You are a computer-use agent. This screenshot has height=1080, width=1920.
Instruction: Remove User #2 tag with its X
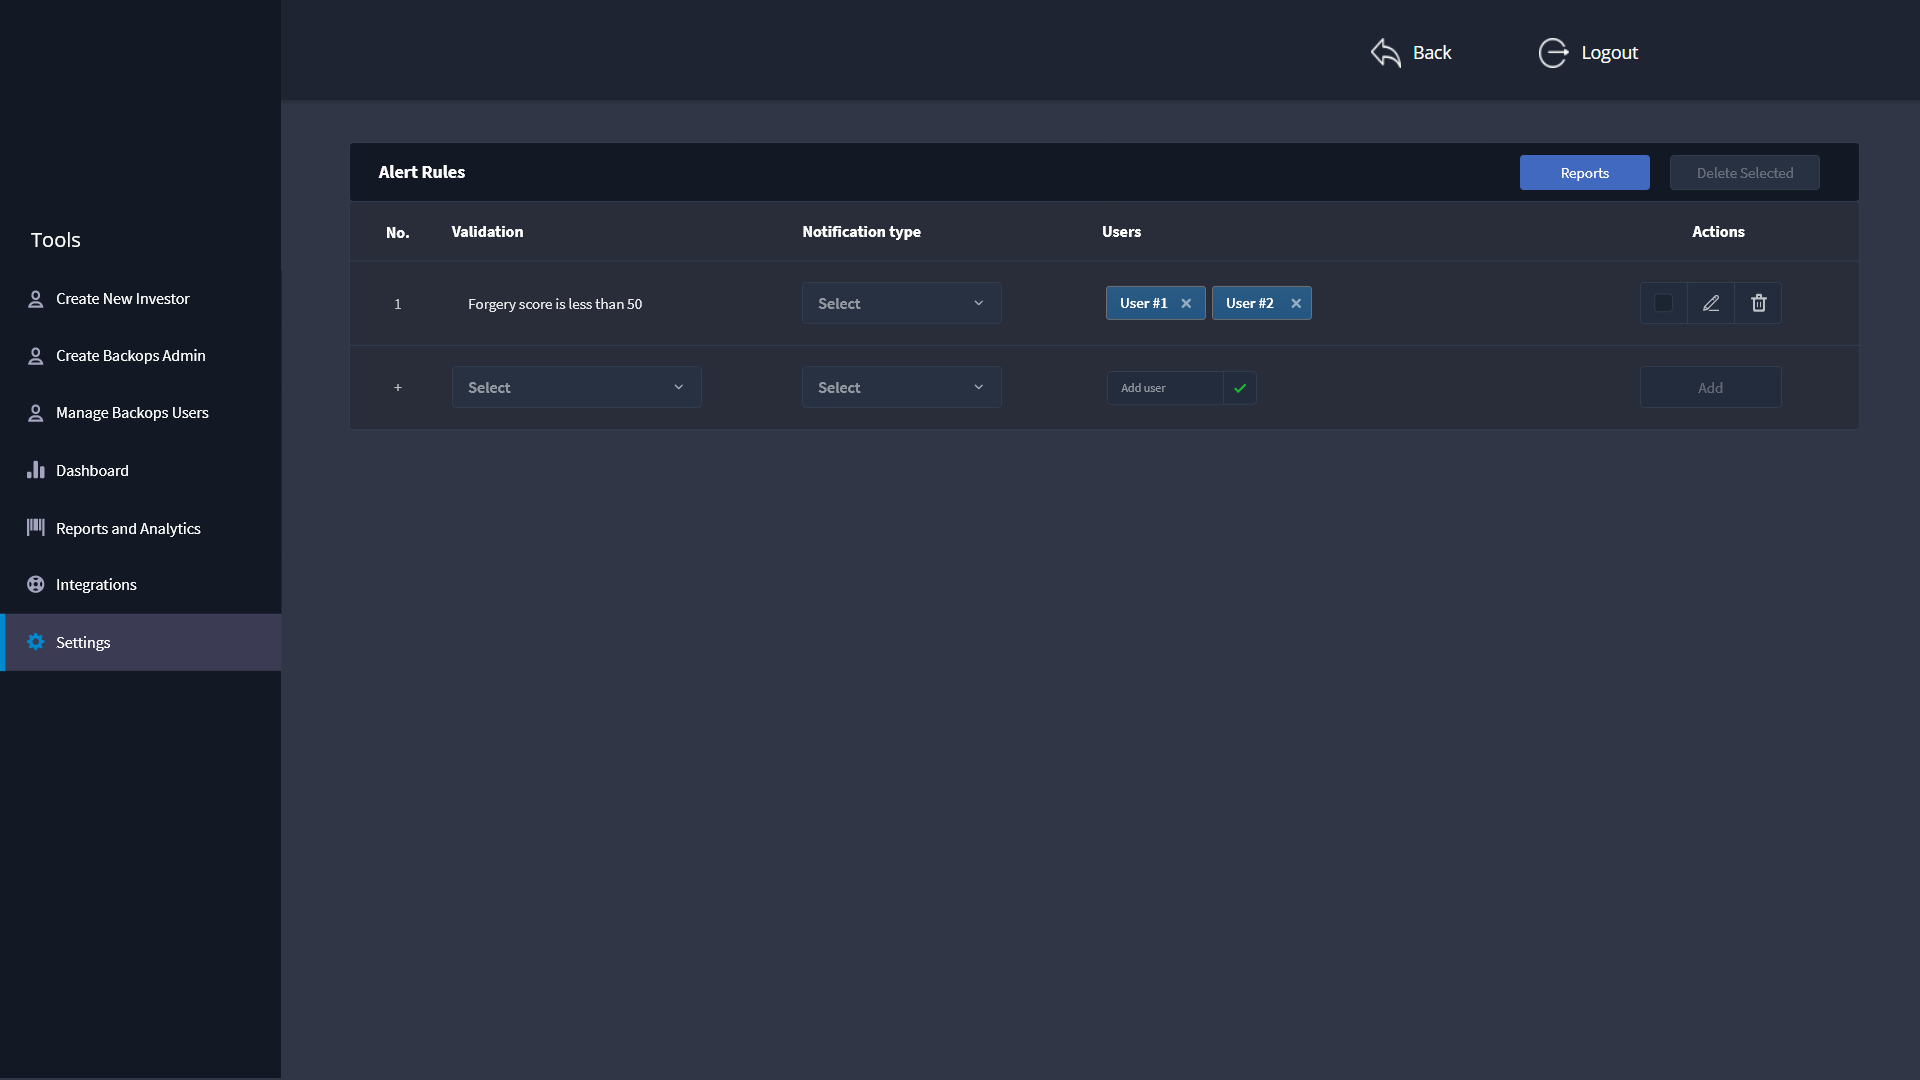pyautogui.click(x=1296, y=303)
